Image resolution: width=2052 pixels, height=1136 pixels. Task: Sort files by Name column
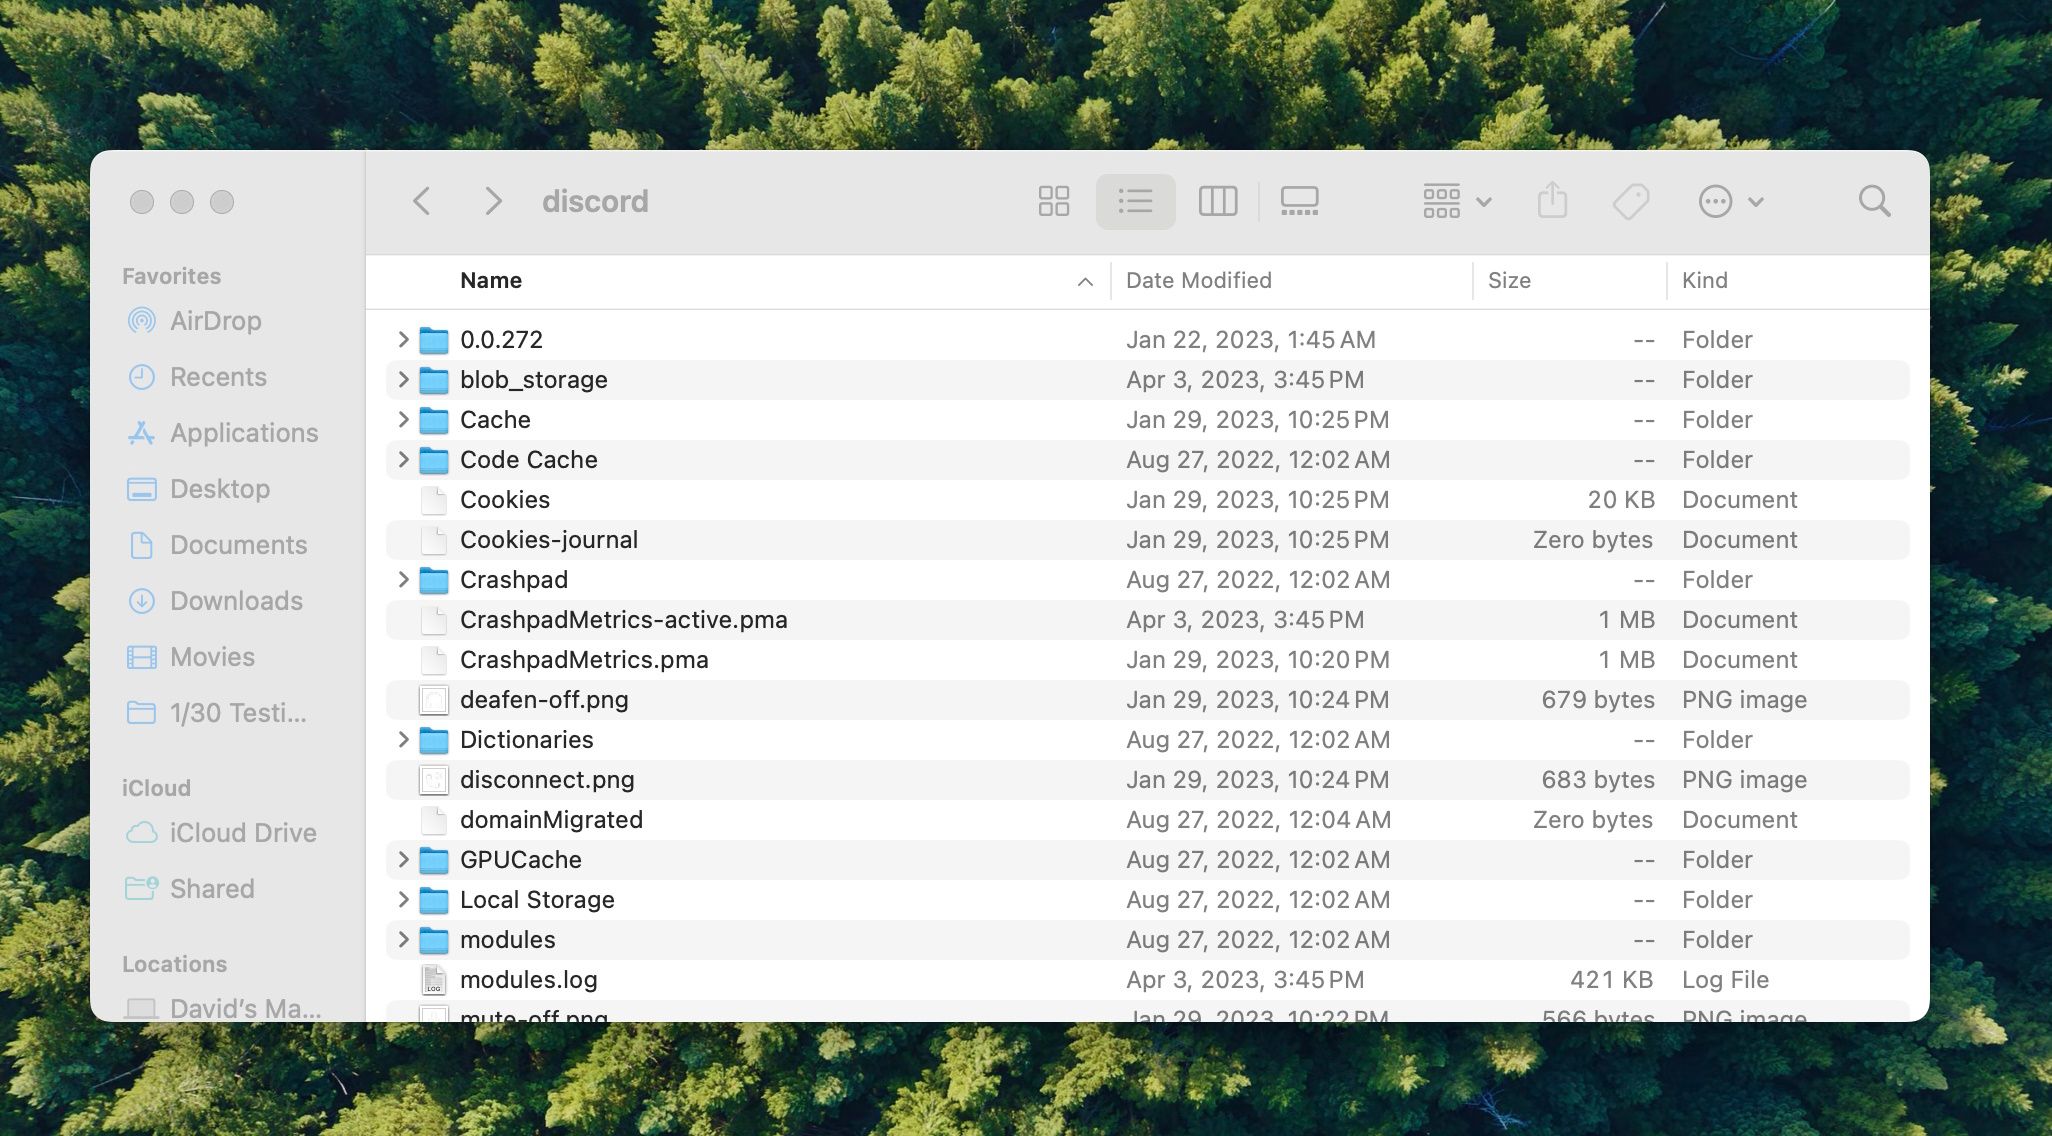[490, 278]
